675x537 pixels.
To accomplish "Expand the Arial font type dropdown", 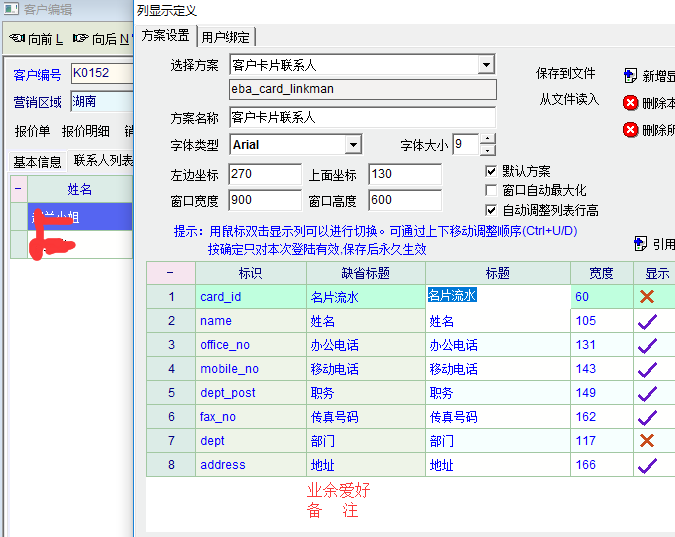I will point(352,145).
